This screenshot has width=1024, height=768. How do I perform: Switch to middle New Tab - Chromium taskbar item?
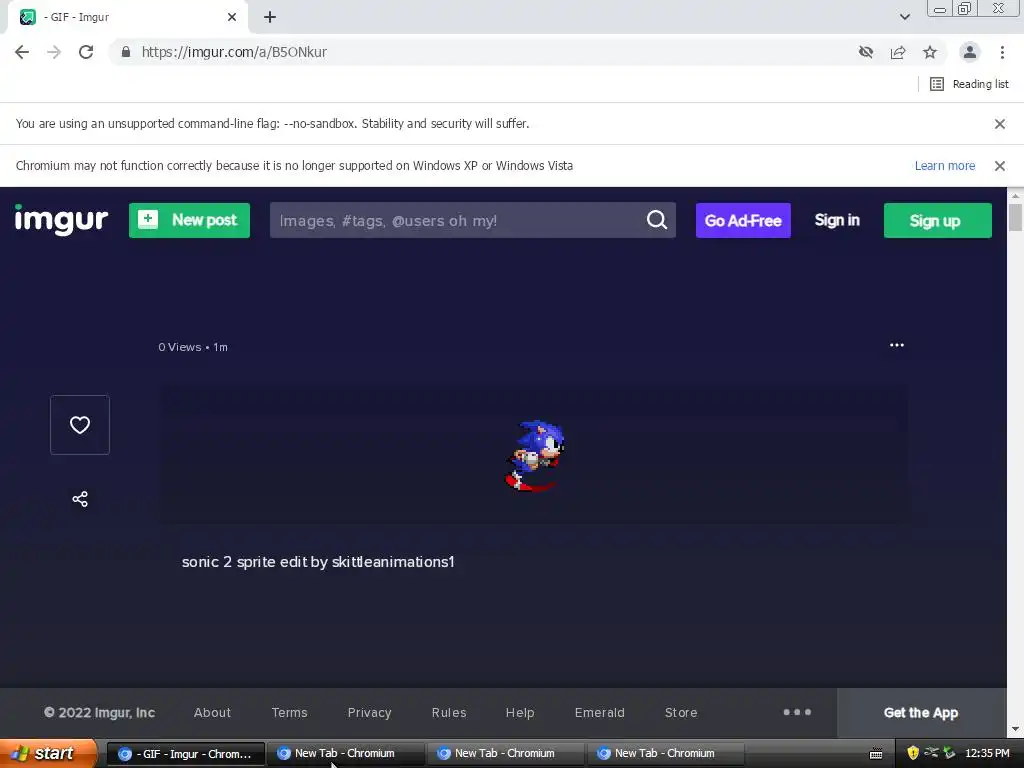504,754
